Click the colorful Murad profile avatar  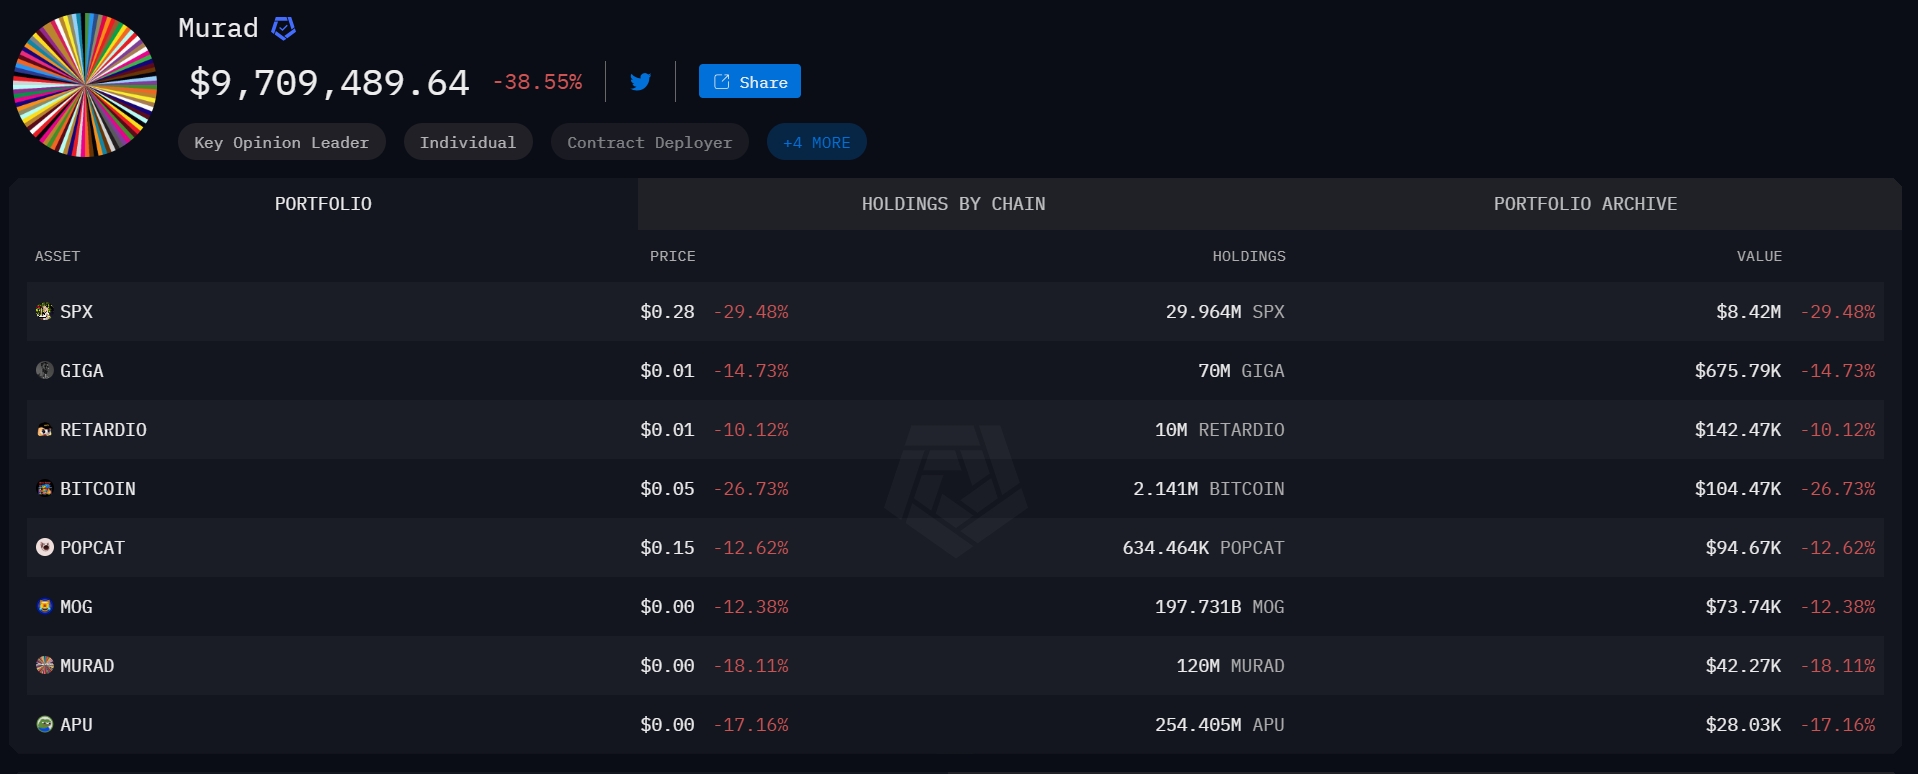85,85
